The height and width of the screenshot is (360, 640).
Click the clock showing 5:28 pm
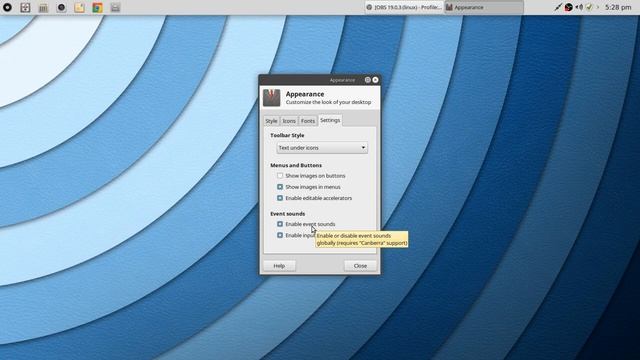(x=618, y=7)
